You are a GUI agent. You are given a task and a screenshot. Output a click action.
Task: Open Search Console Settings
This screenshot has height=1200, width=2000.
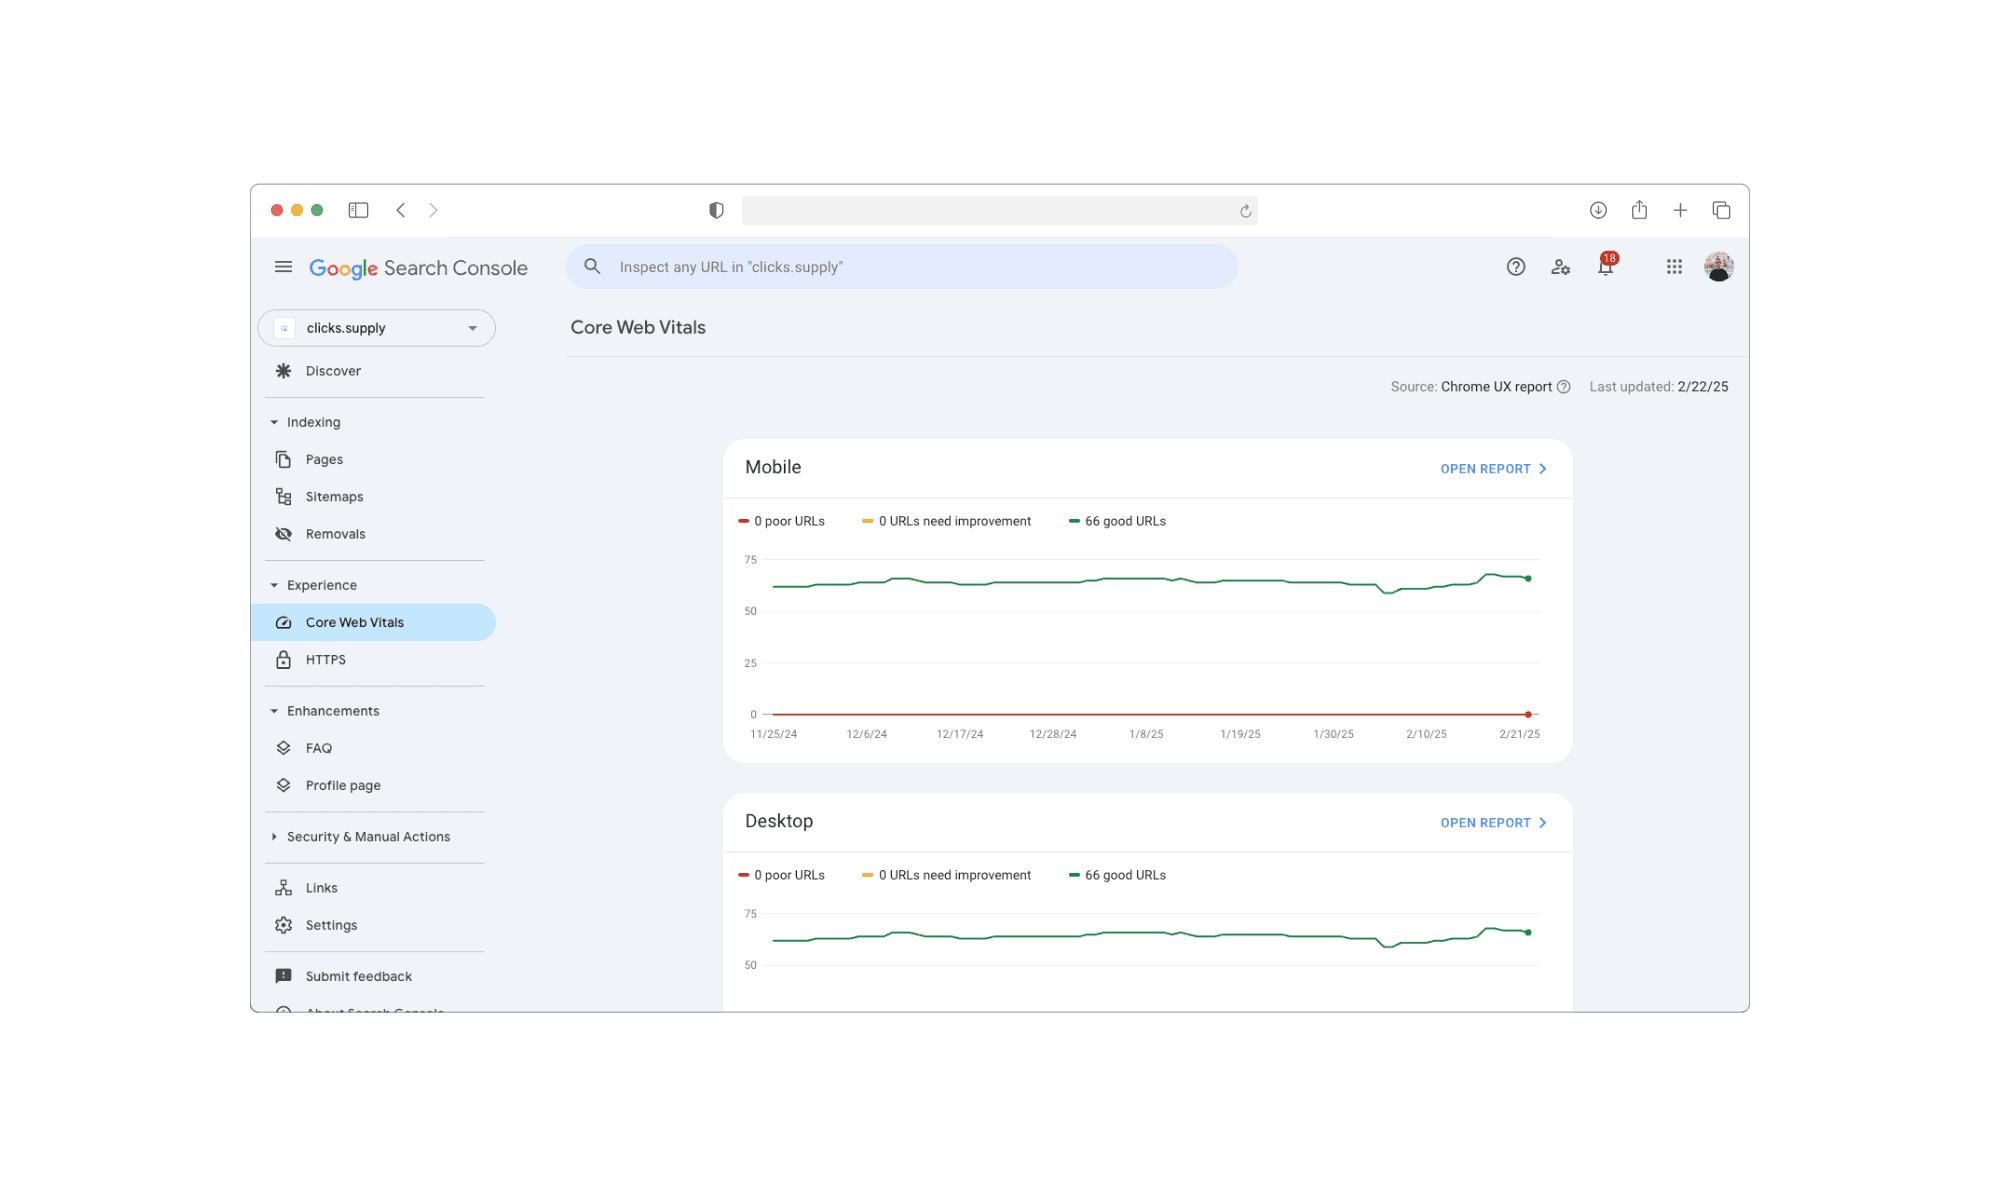coord(331,925)
